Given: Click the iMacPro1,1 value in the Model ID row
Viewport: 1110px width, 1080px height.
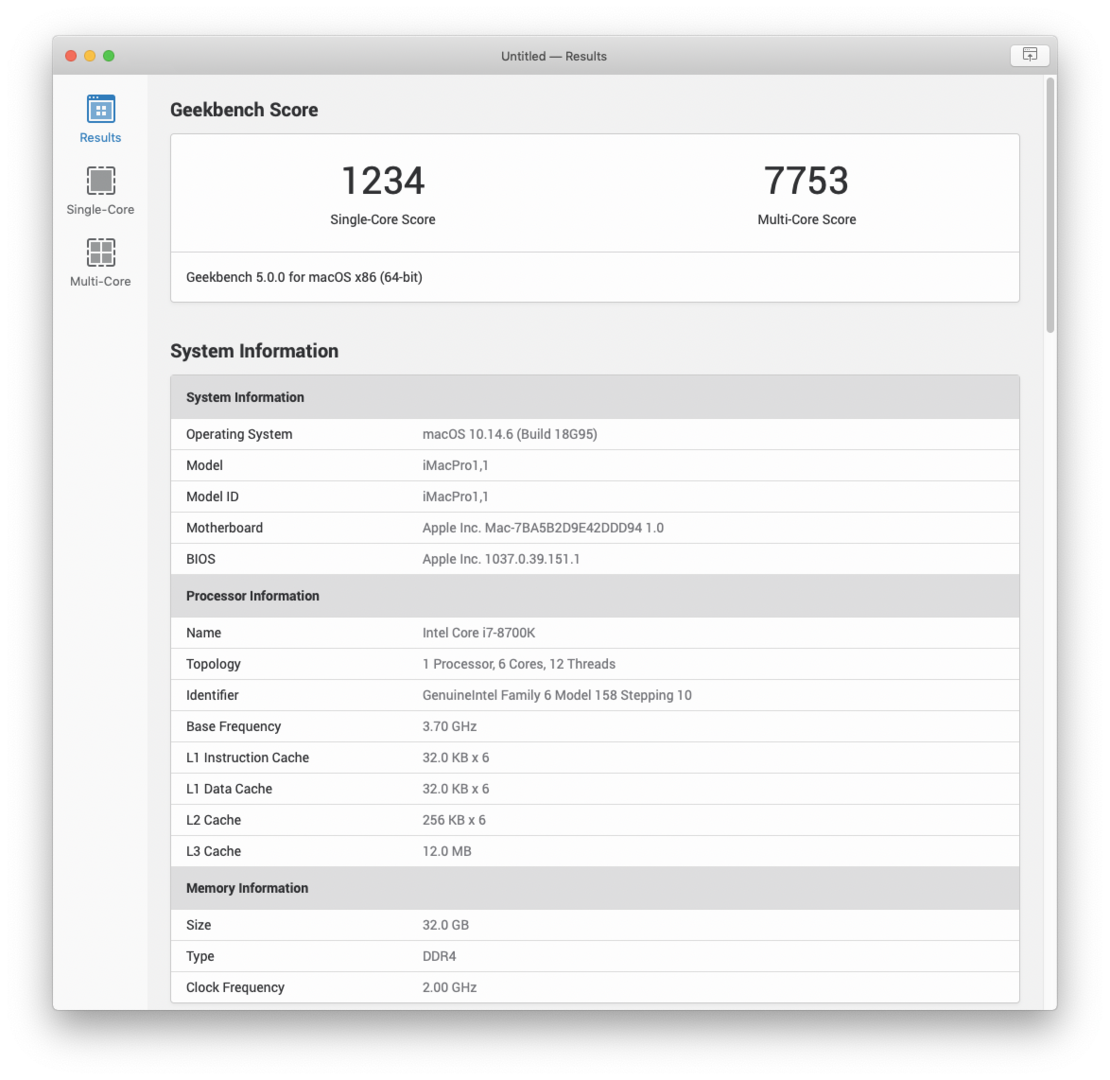Looking at the screenshot, I should click(x=455, y=496).
